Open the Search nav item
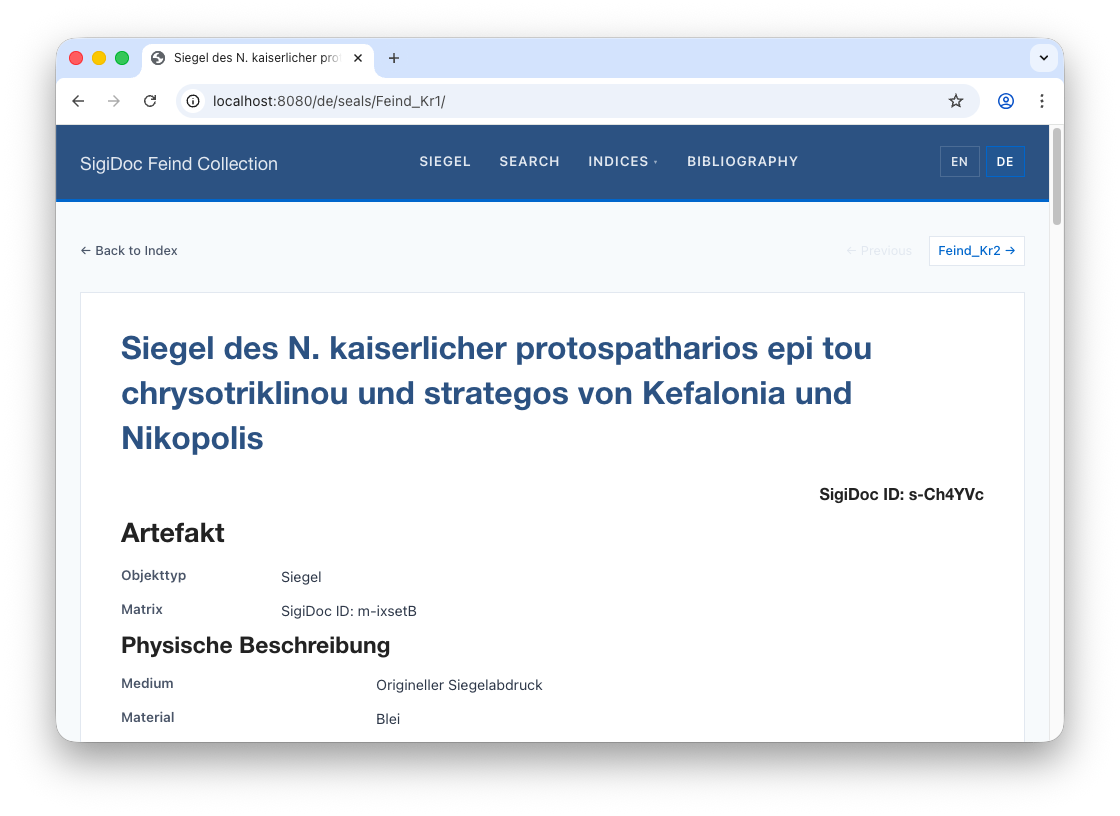Screen dimensions: 1120x816 [529, 162]
